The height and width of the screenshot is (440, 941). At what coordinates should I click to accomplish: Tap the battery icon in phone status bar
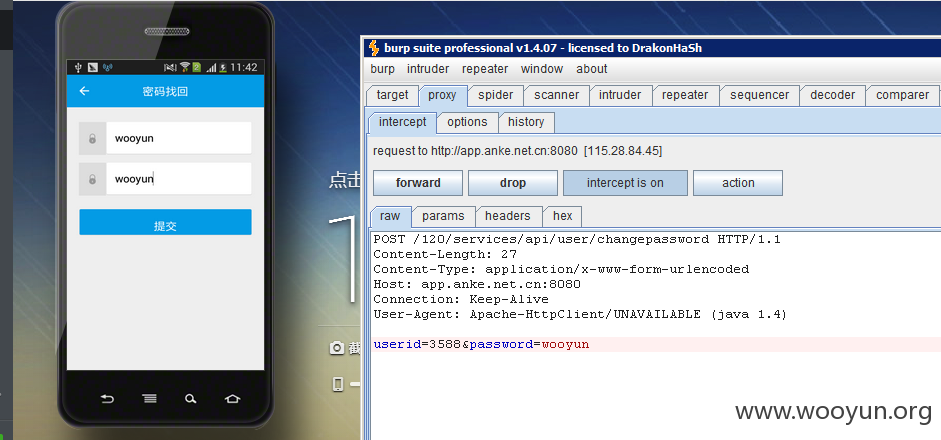pos(224,67)
